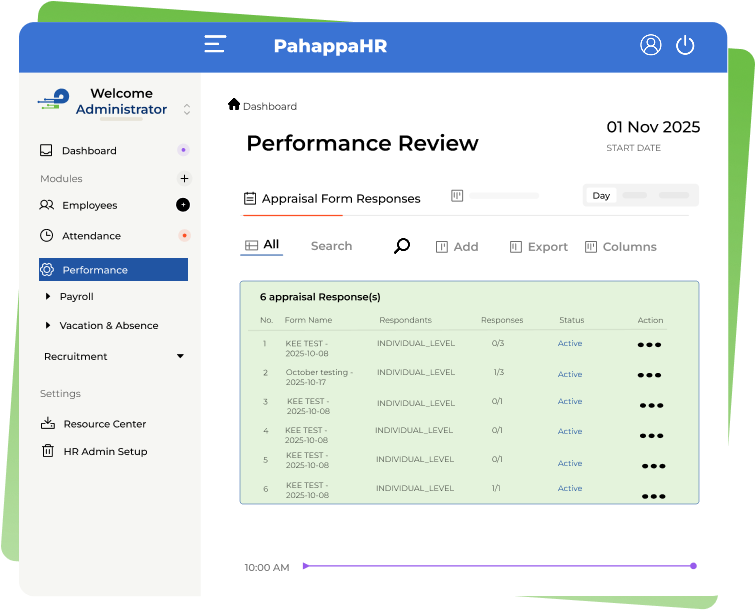The image size is (756, 611).
Task: Select the Day view toggle
Action: tap(601, 196)
